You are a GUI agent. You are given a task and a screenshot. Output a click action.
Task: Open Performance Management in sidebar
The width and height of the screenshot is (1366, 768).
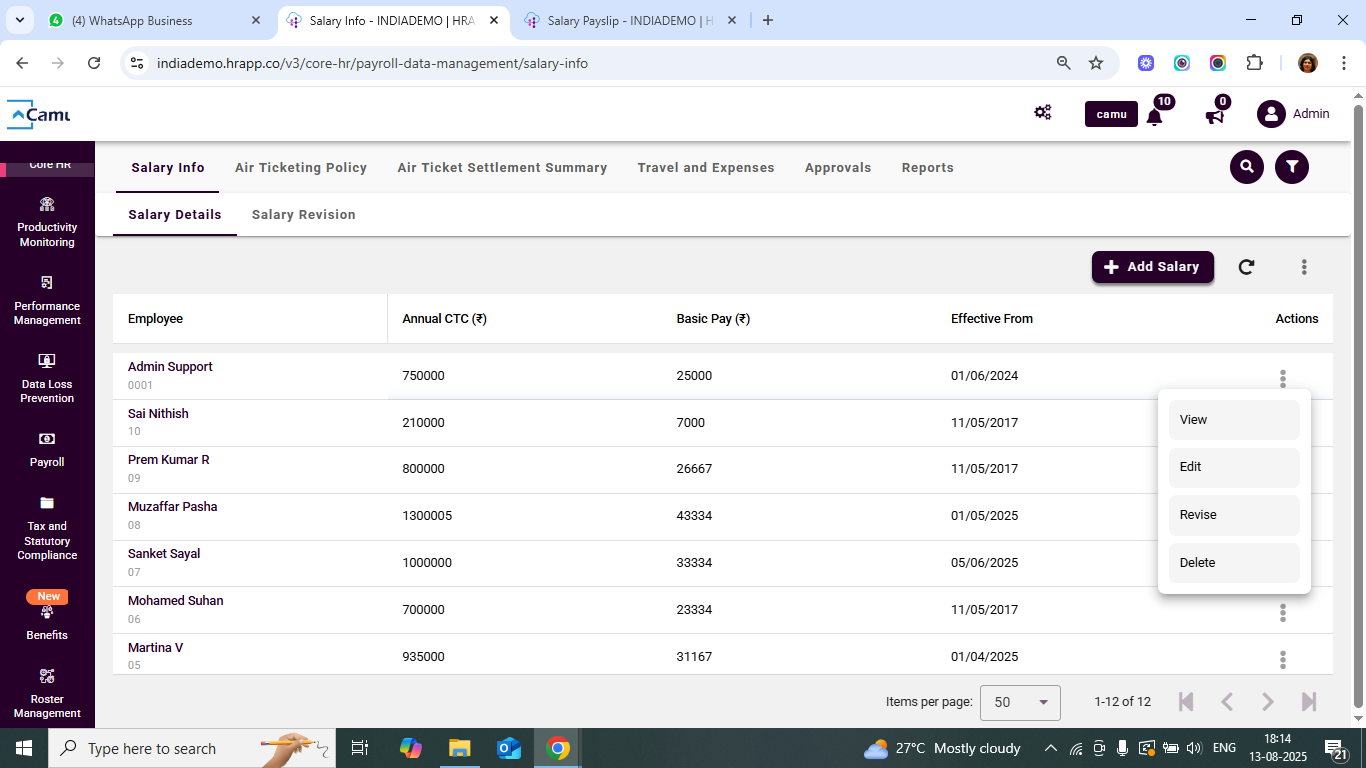pos(47,300)
